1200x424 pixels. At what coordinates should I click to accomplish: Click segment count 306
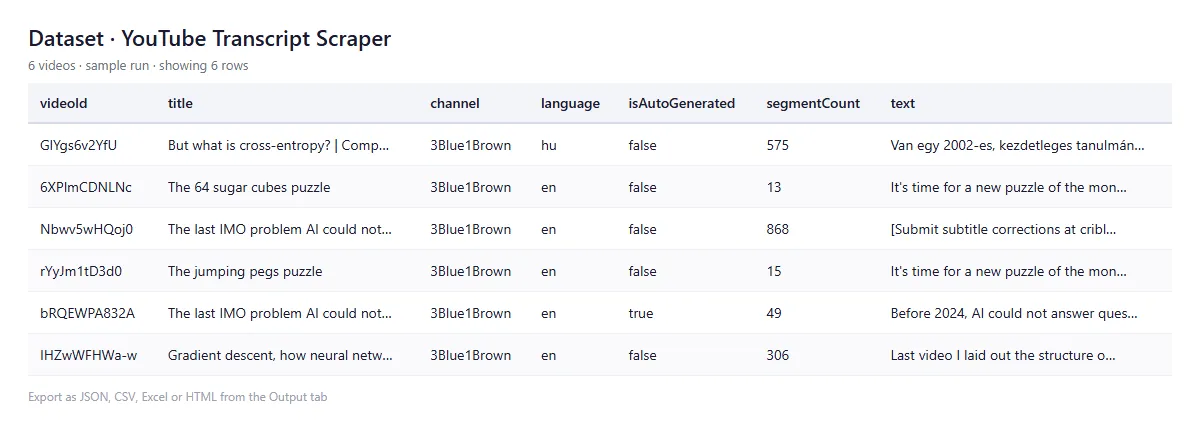pyautogui.click(x=778, y=355)
